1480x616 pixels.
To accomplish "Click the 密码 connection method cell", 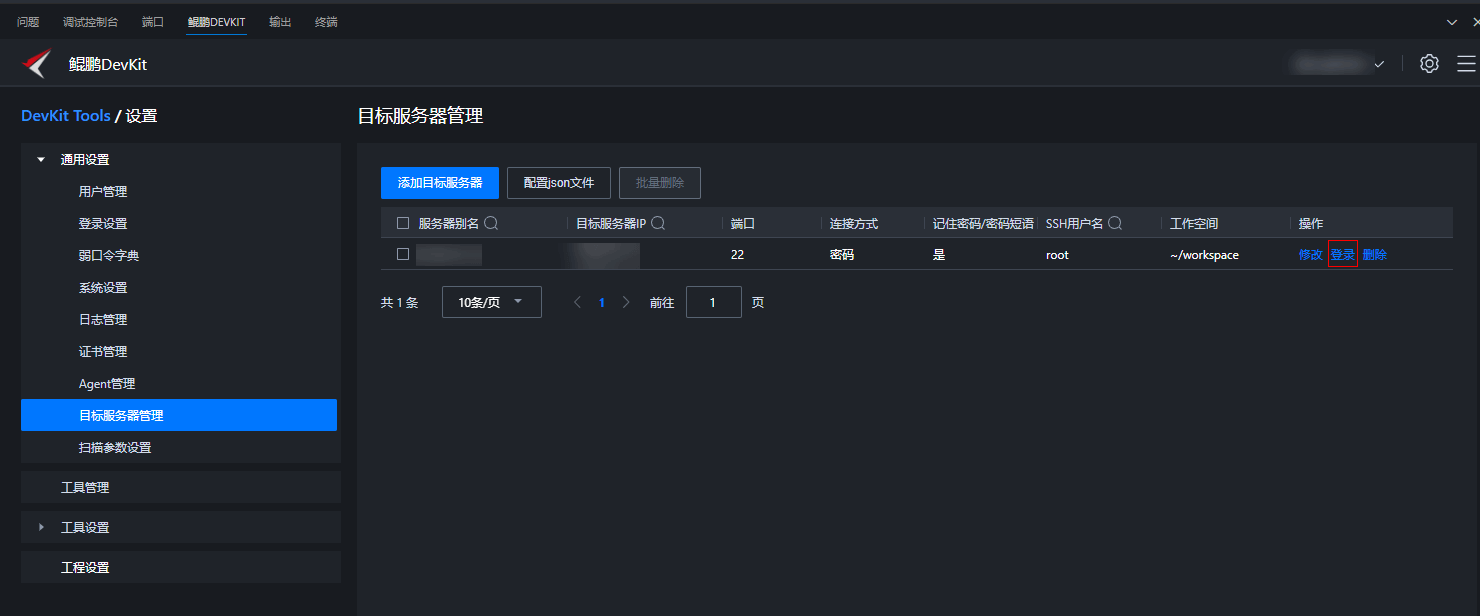I will (842, 255).
